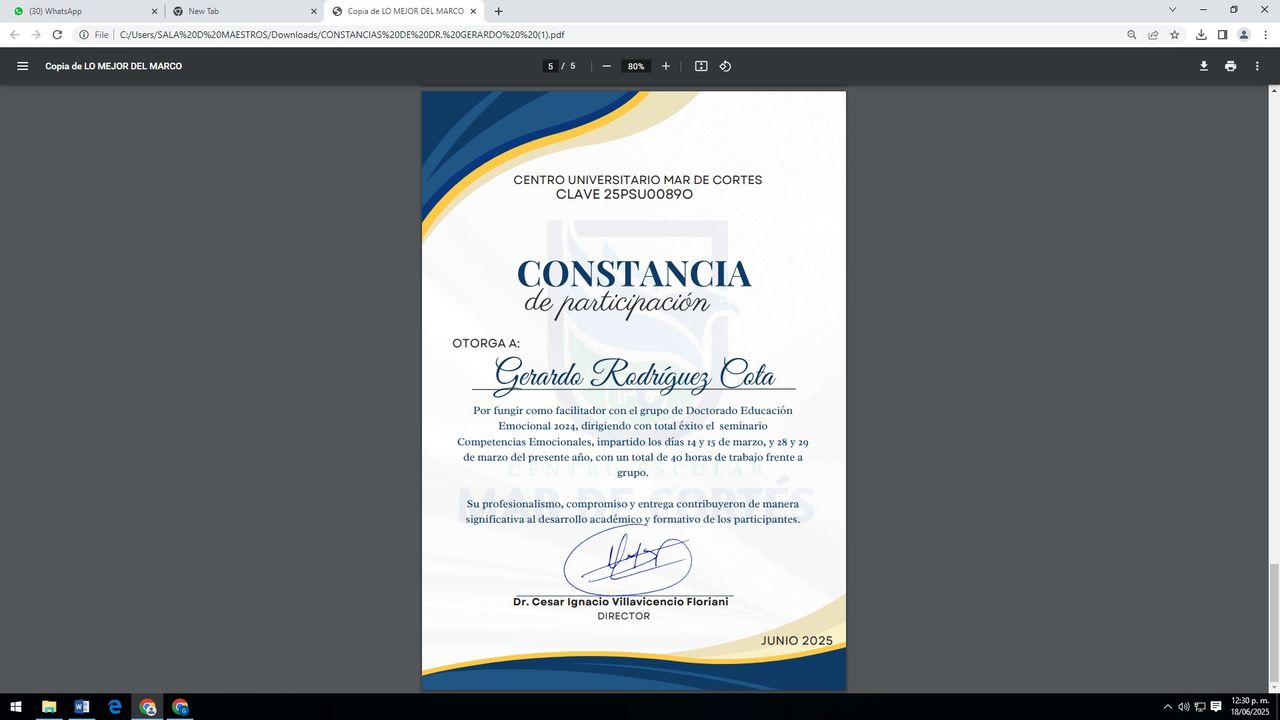
Task: Click the fit to page icon
Action: 701,66
